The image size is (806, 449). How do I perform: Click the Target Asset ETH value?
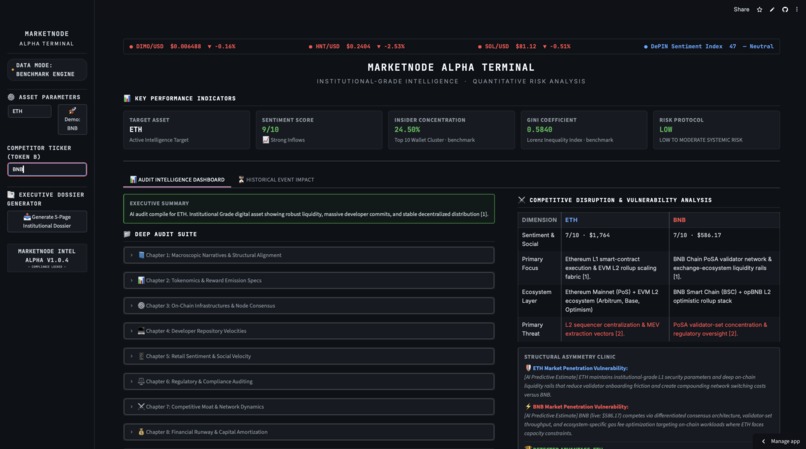[136, 130]
